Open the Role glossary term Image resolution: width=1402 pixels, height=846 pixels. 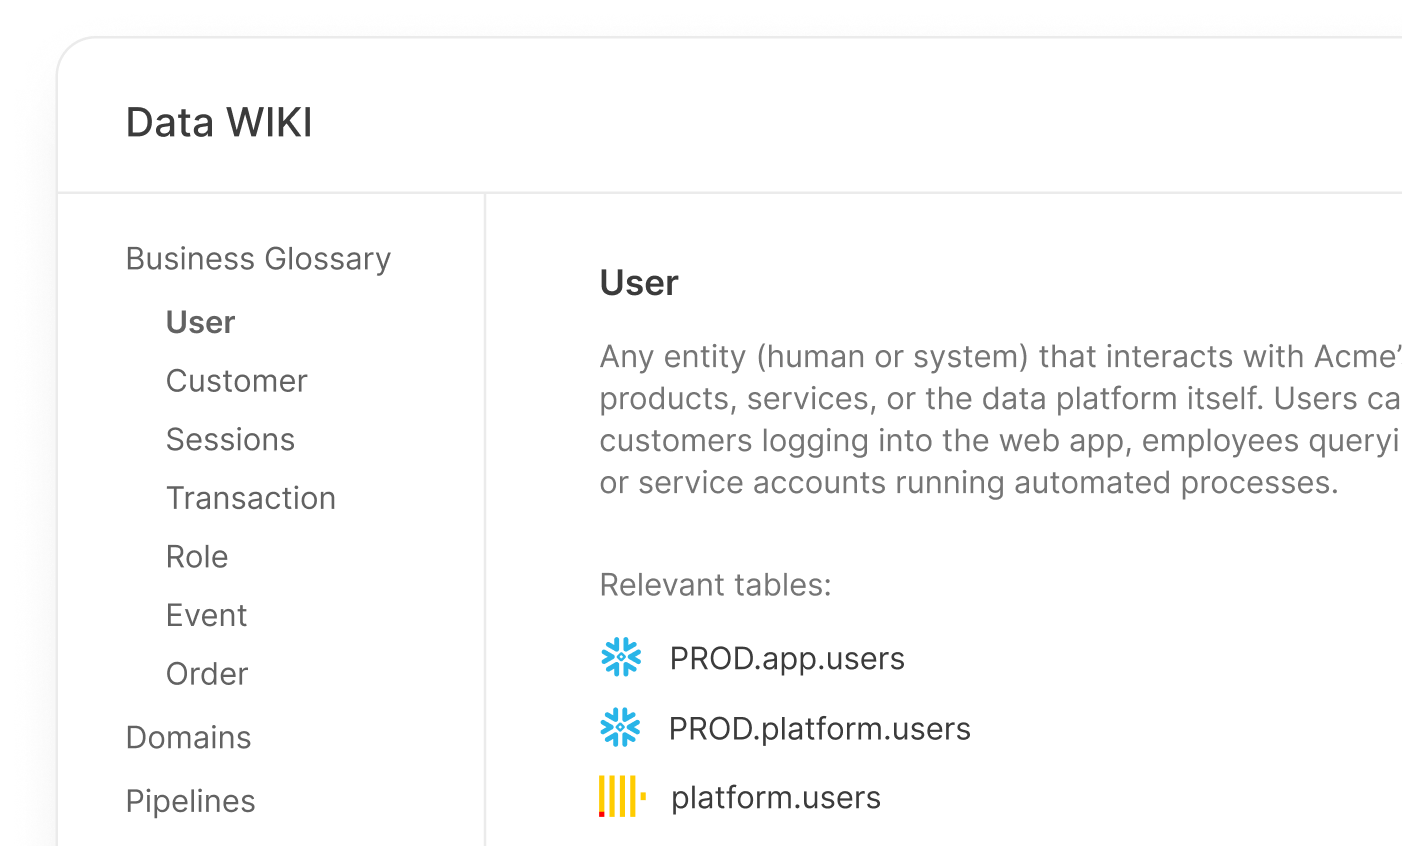click(197, 557)
